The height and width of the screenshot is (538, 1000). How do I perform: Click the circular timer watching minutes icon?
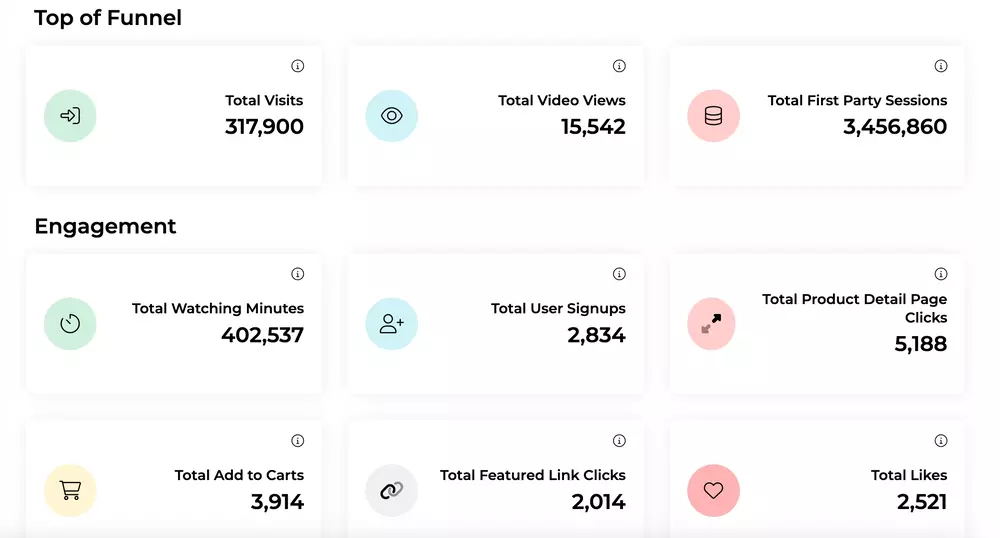[70, 324]
